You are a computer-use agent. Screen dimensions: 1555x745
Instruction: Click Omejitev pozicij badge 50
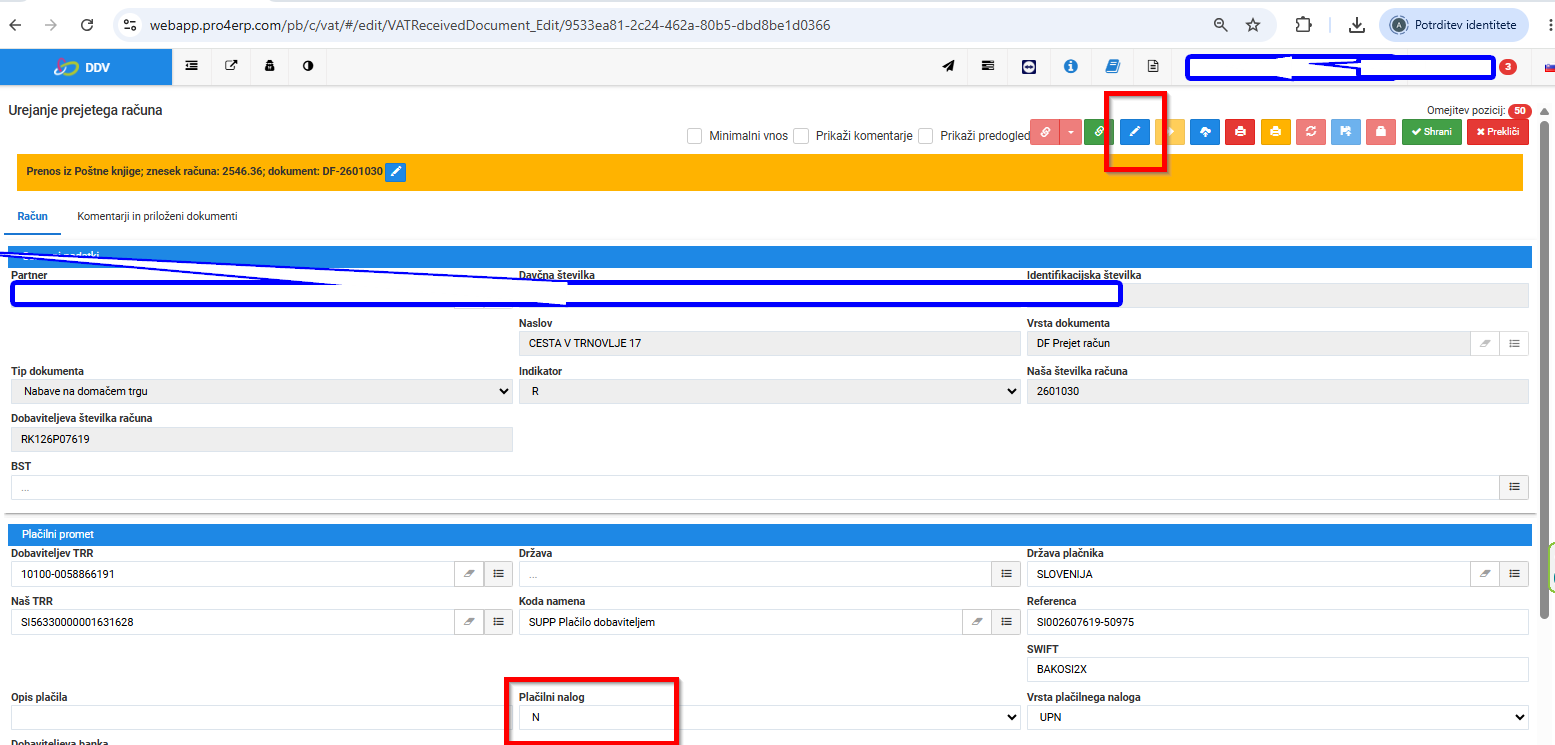pyautogui.click(x=1520, y=111)
